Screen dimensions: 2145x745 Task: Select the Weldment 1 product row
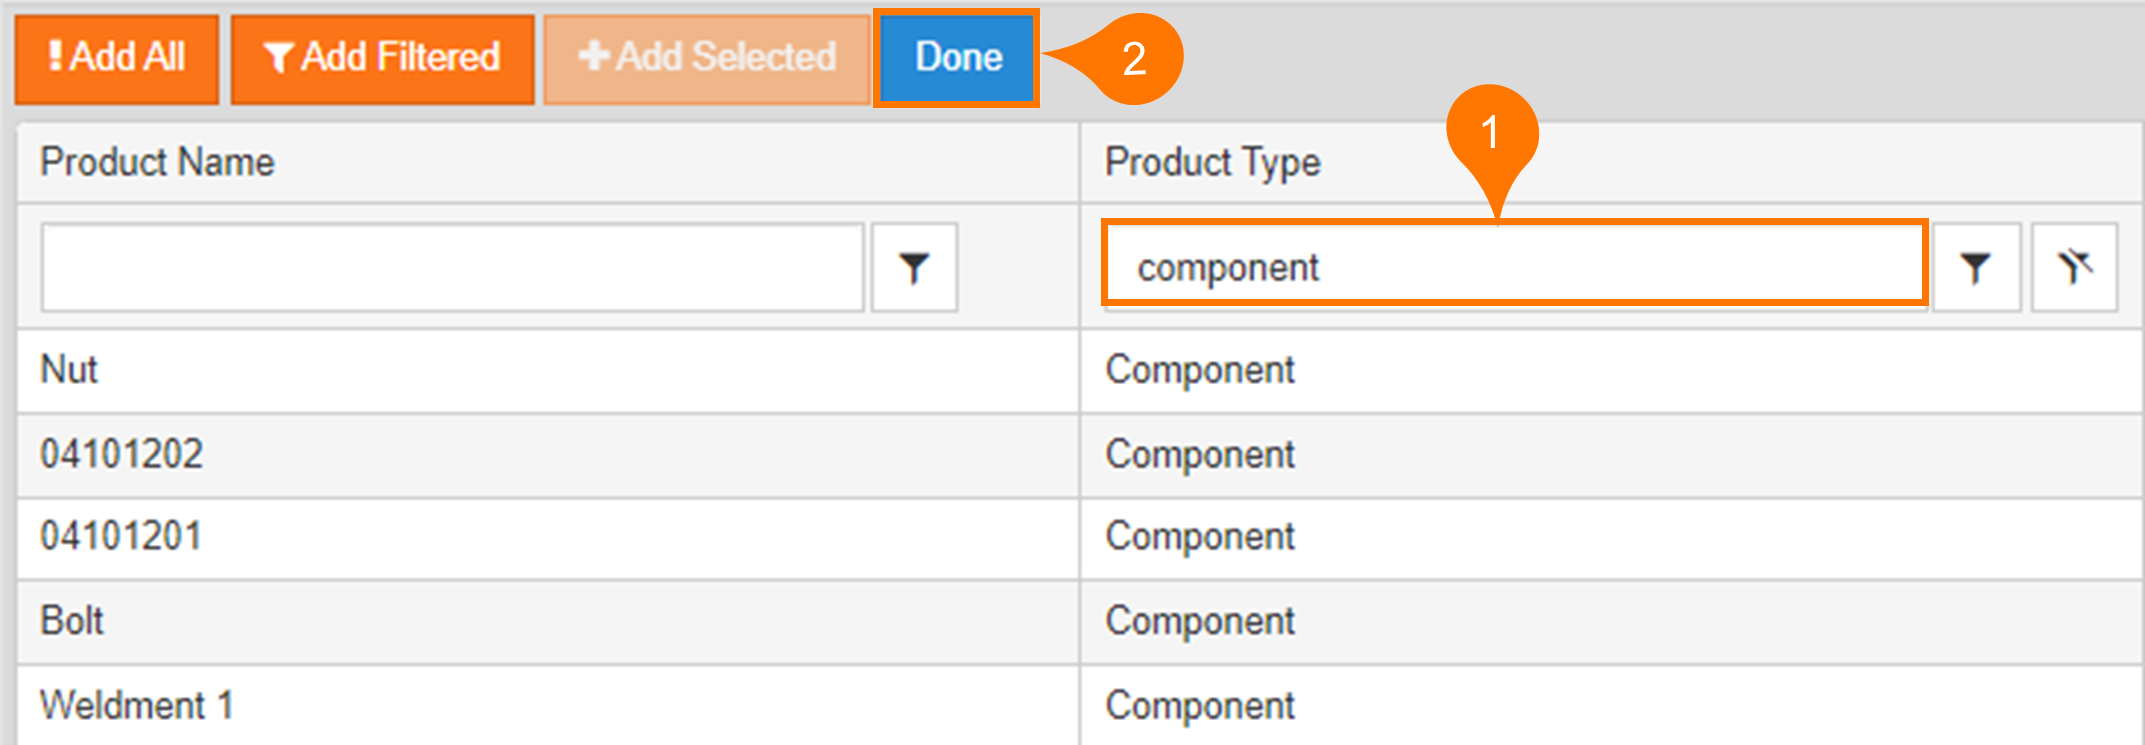click(136, 706)
